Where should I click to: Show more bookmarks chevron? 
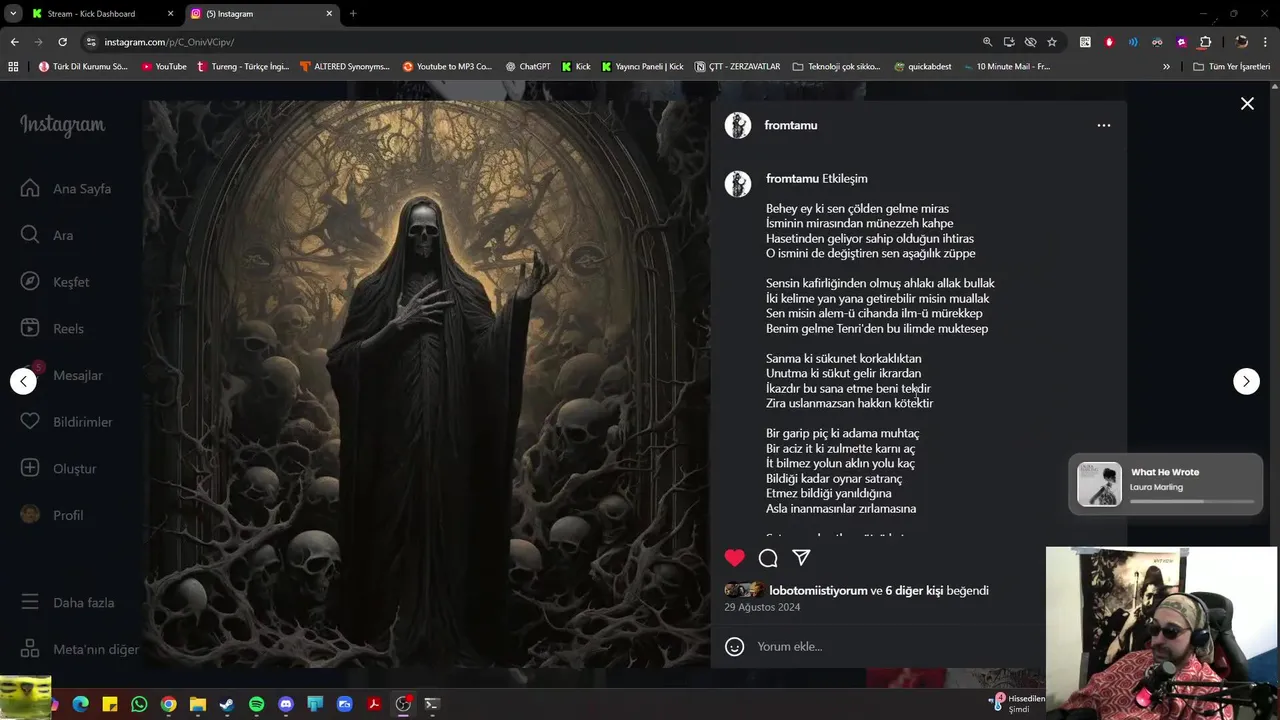[1166, 66]
